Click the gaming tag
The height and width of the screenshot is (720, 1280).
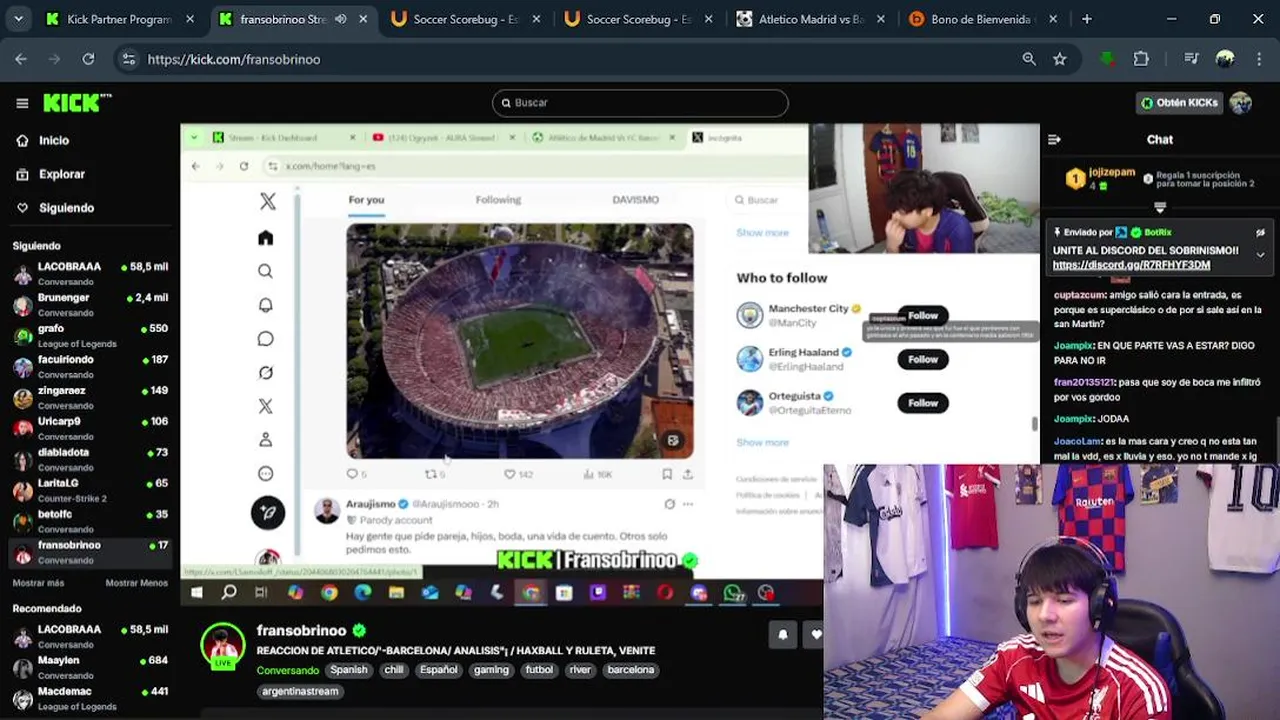point(491,670)
